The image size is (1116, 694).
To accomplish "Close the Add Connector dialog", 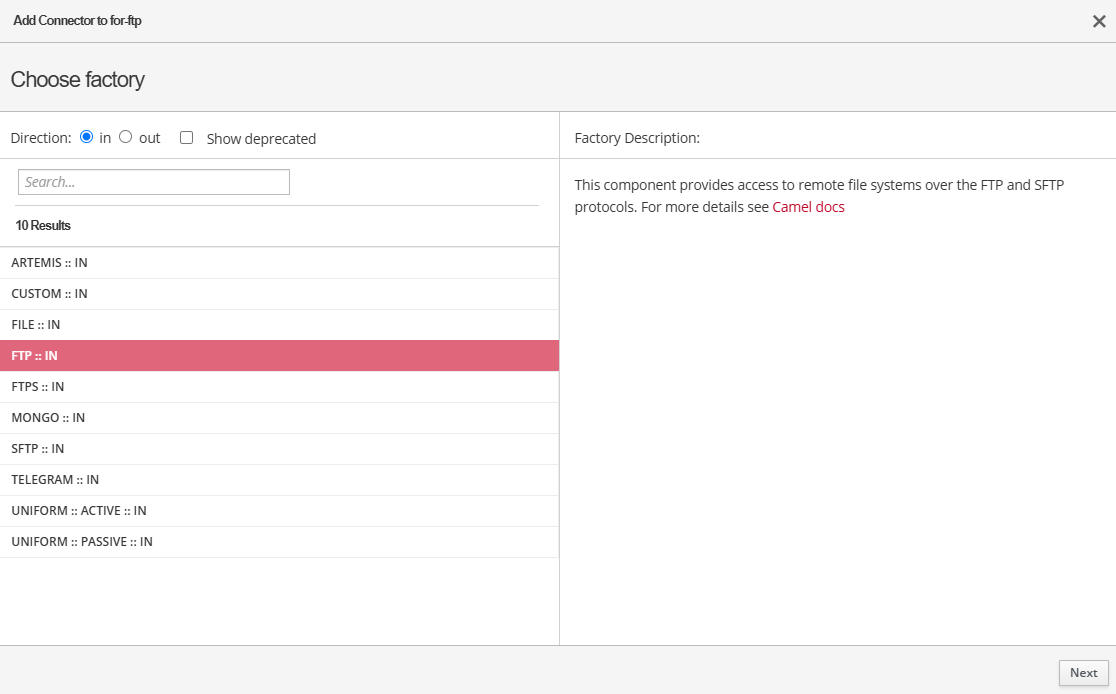I will [x=1099, y=21].
